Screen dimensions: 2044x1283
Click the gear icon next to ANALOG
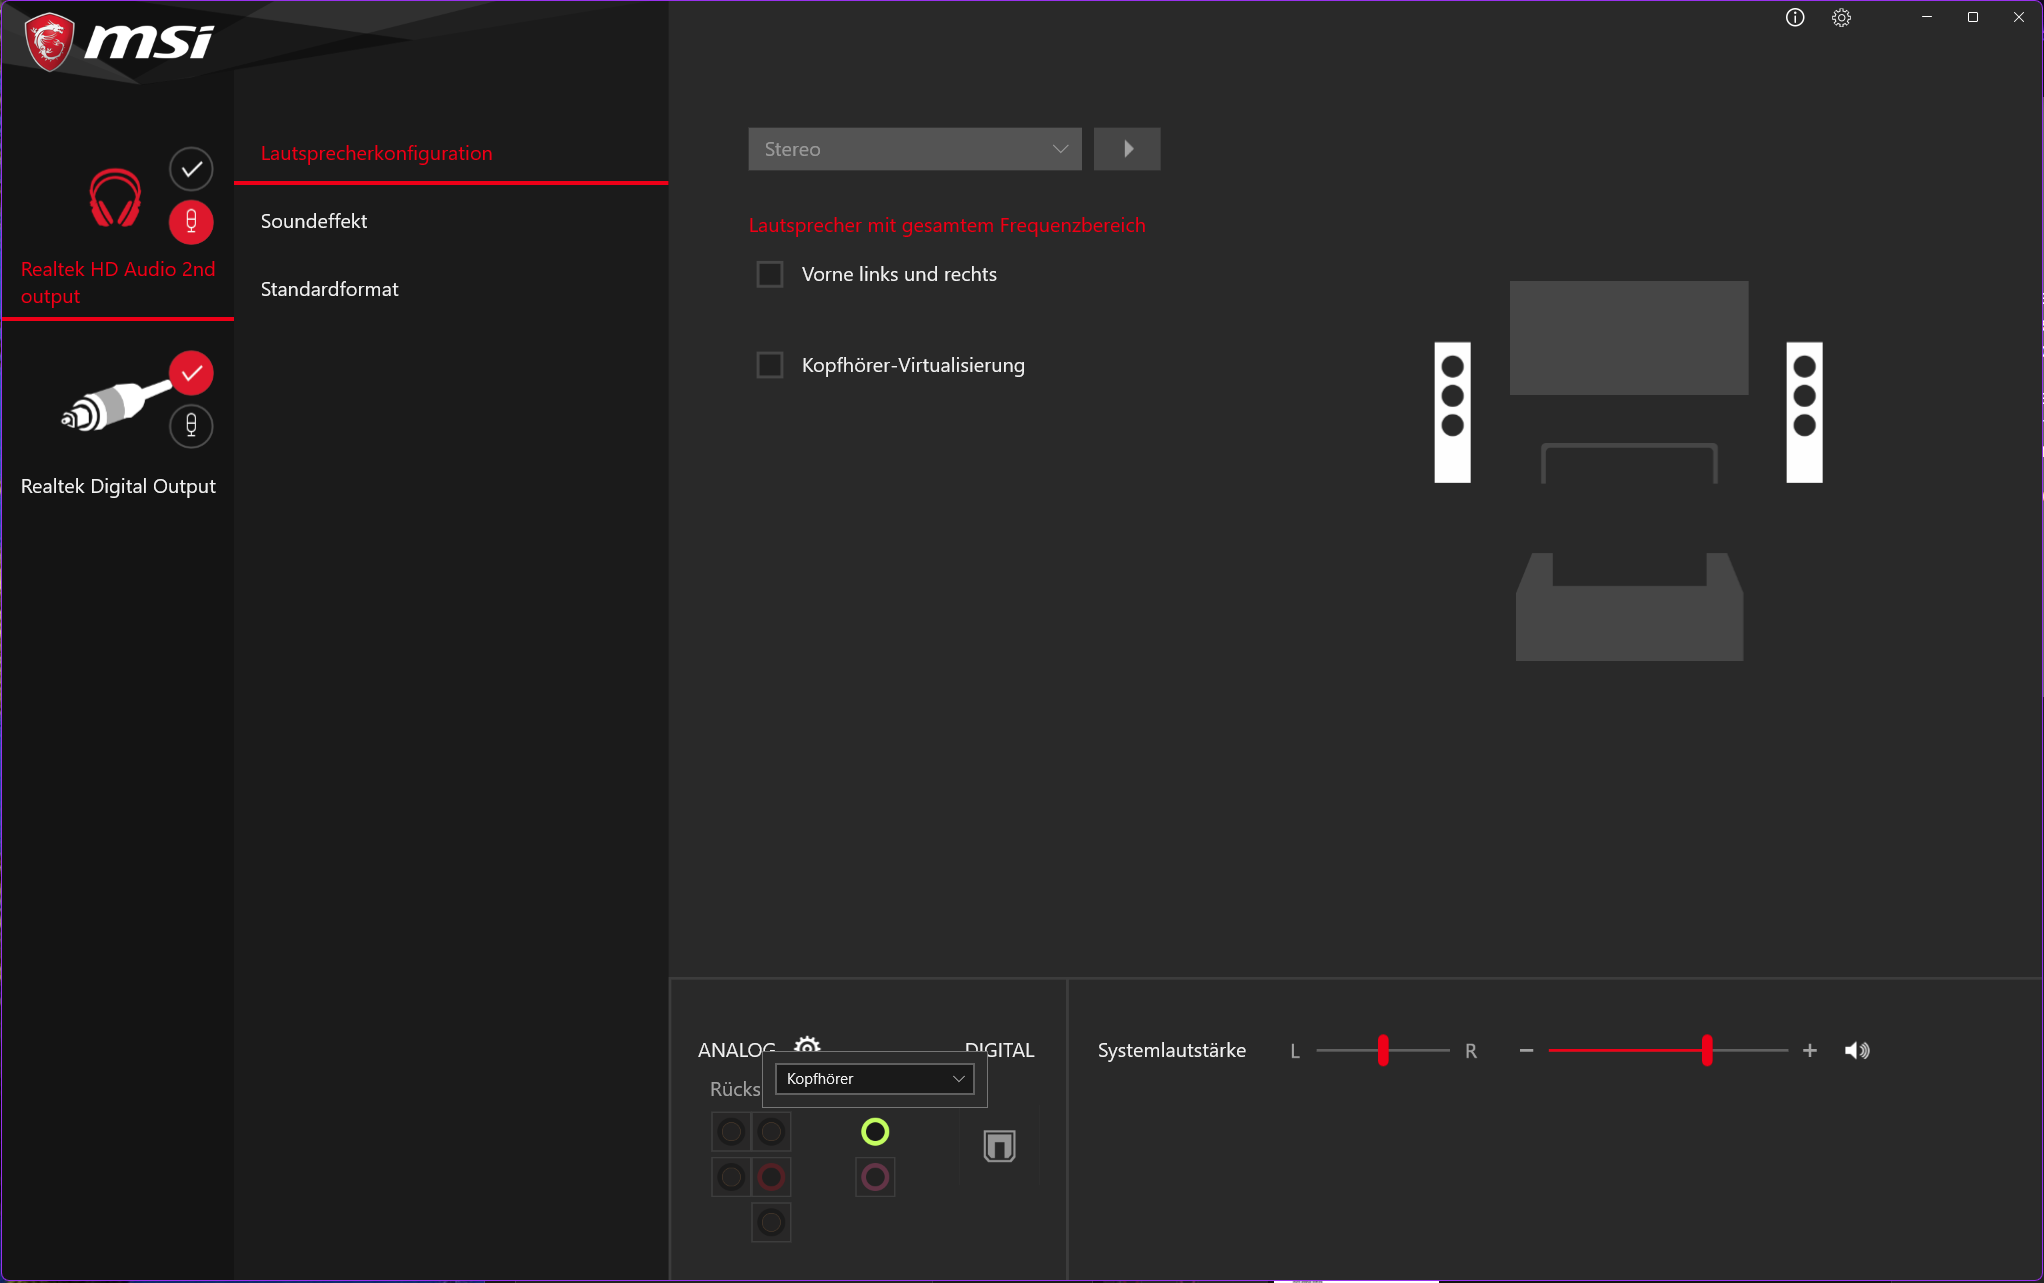click(807, 1043)
